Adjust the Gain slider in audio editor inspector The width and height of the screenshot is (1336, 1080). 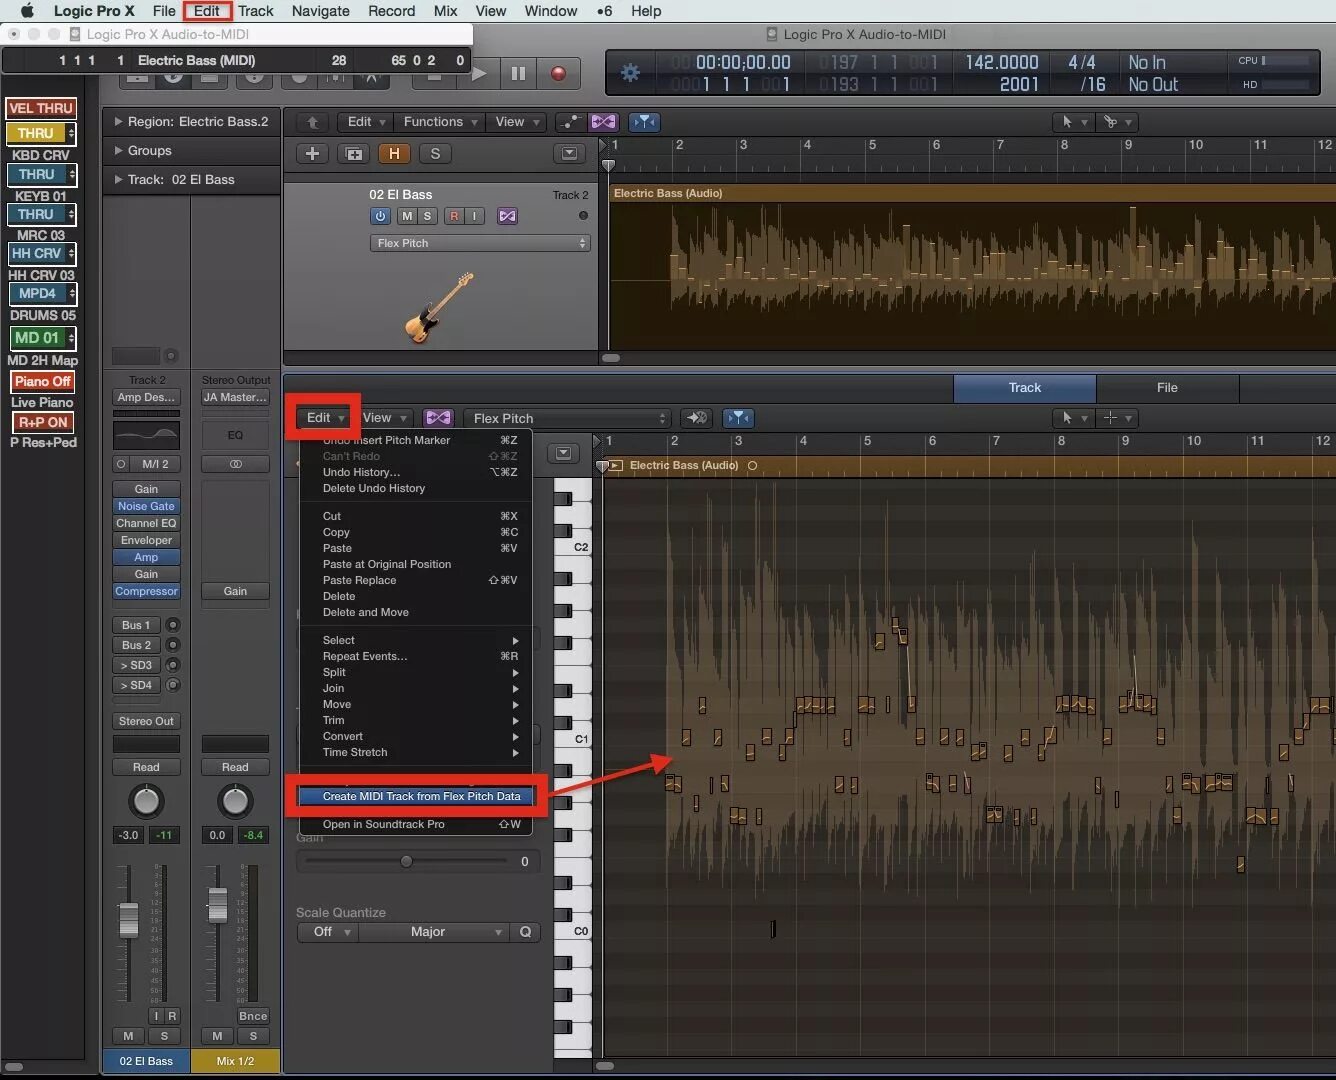tap(406, 861)
